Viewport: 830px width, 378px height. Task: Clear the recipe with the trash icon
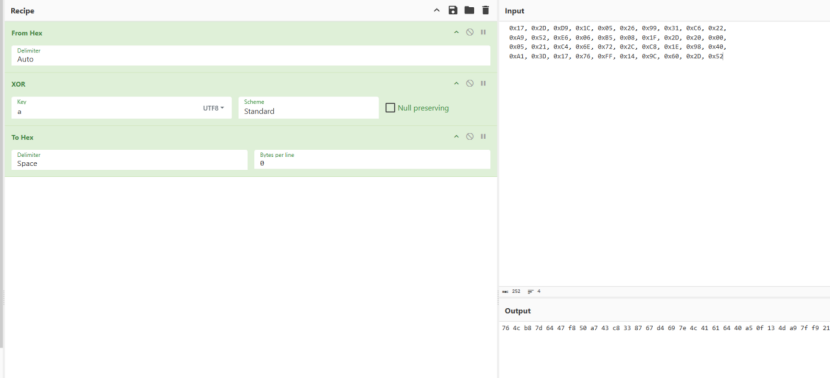tap(485, 10)
